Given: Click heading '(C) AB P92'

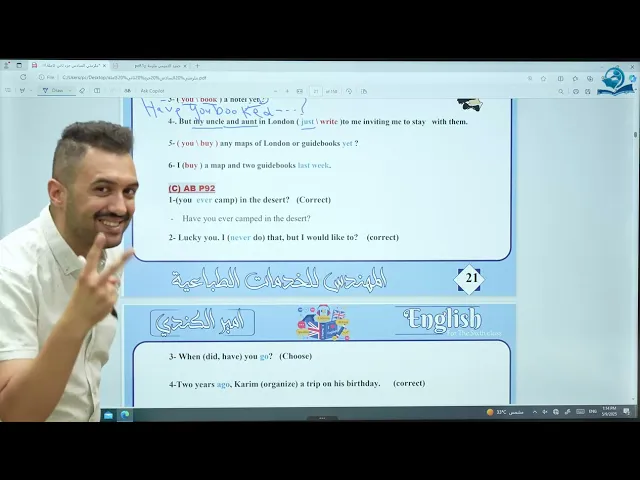Looking at the screenshot, I should tap(191, 188).
